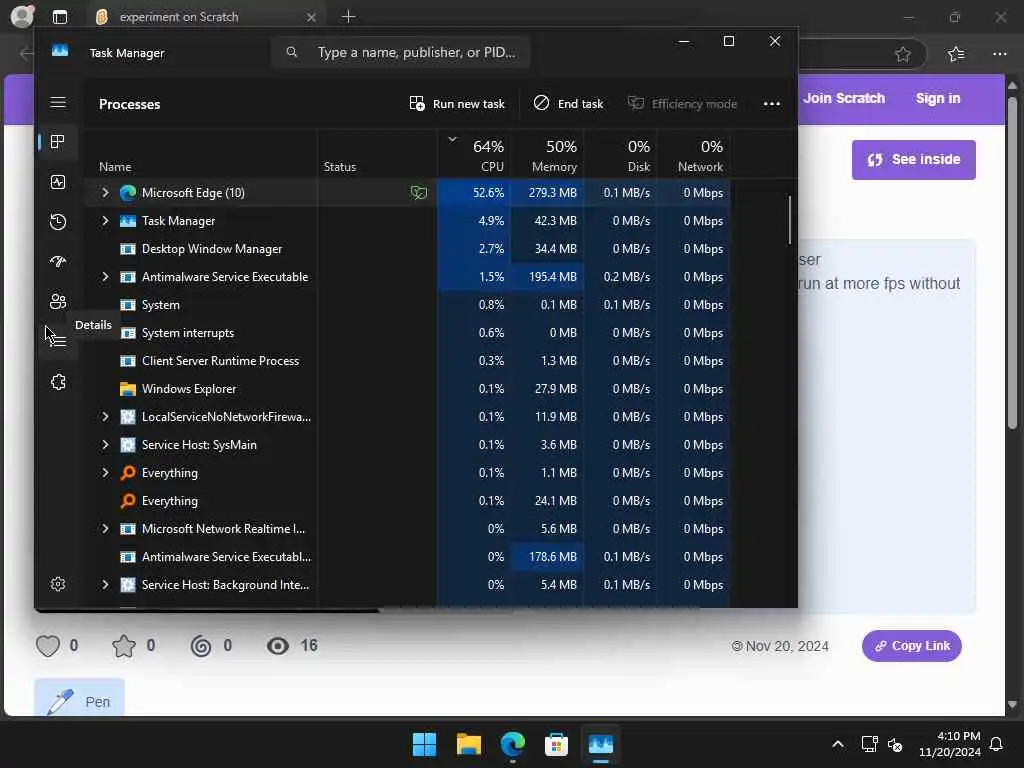Image resolution: width=1024 pixels, height=768 pixels.
Task: Open Edge settings and more ellipsis
Action: tap(1000, 54)
